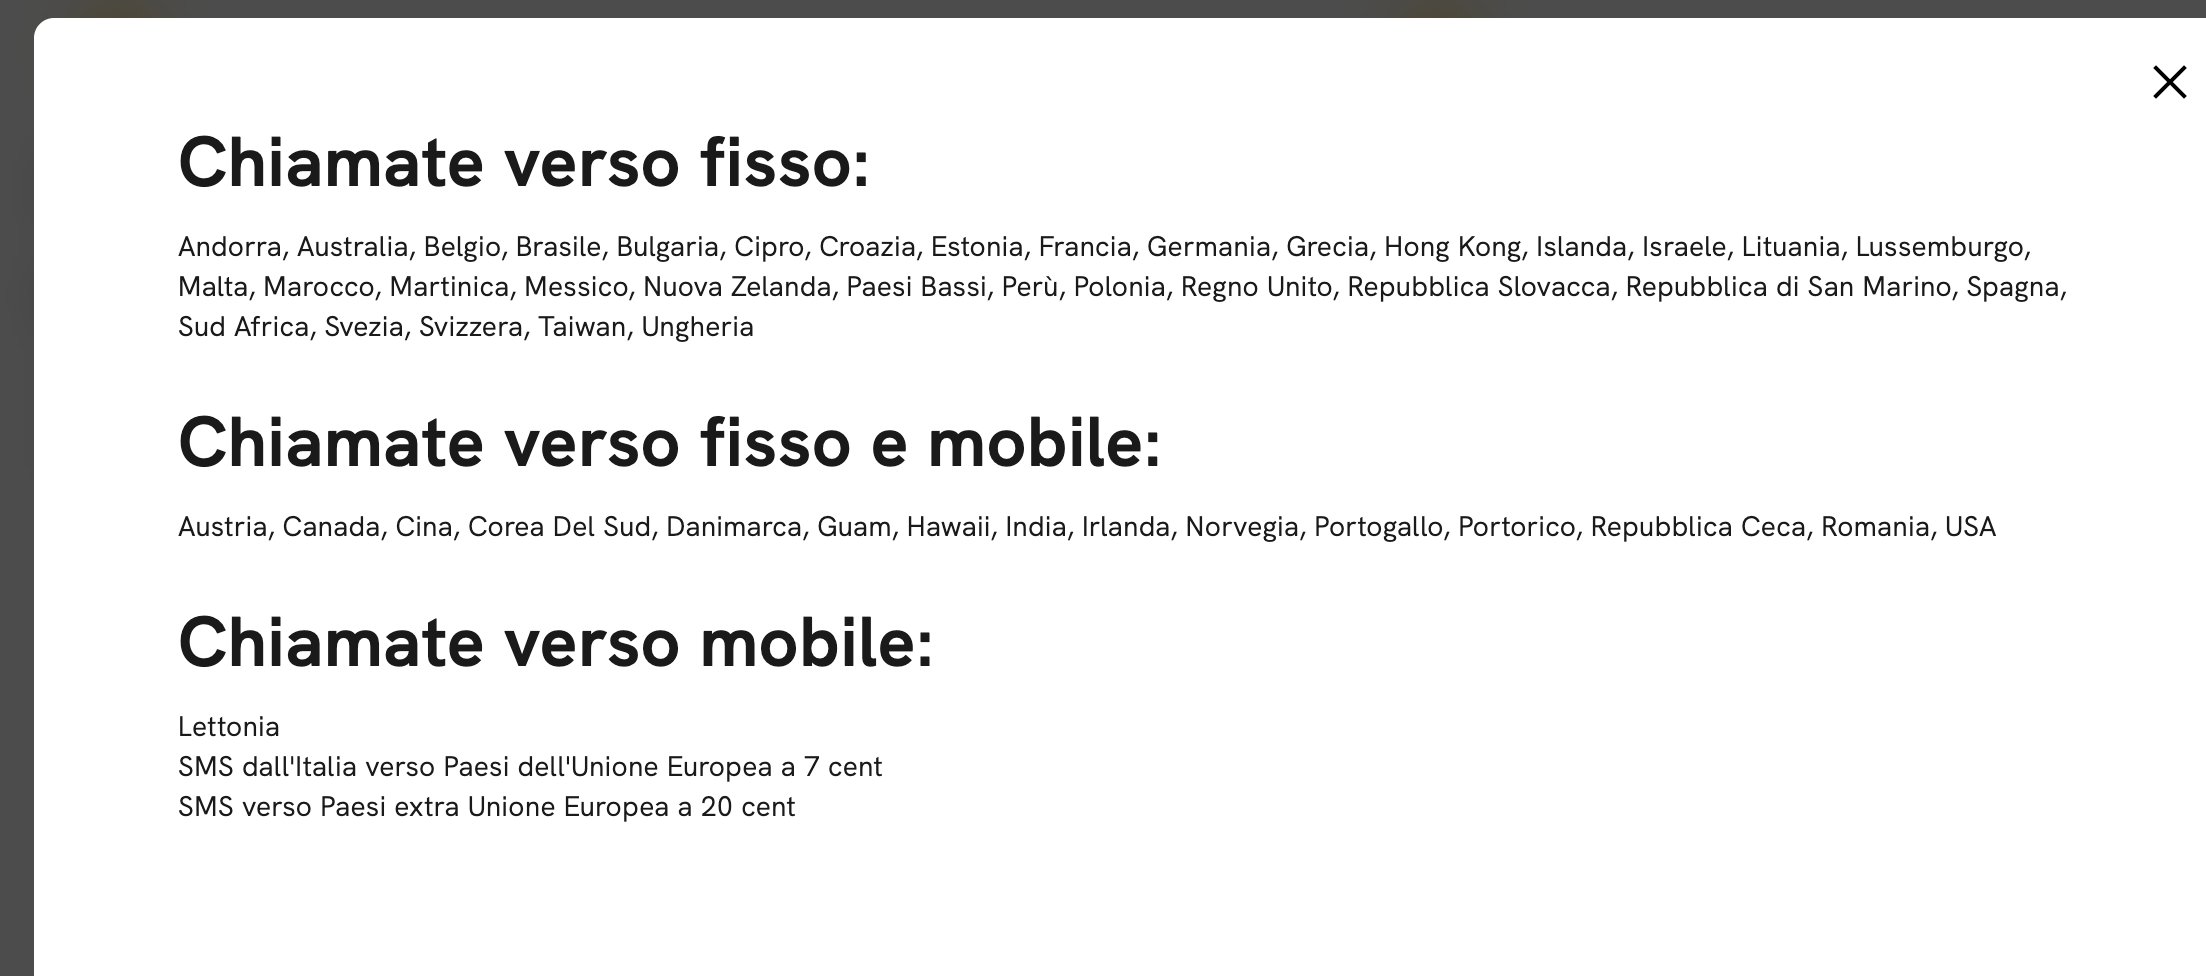The image size is (2206, 976).
Task: Click Nuova Zelanda in the list
Action: pyautogui.click(x=737, y=287)
